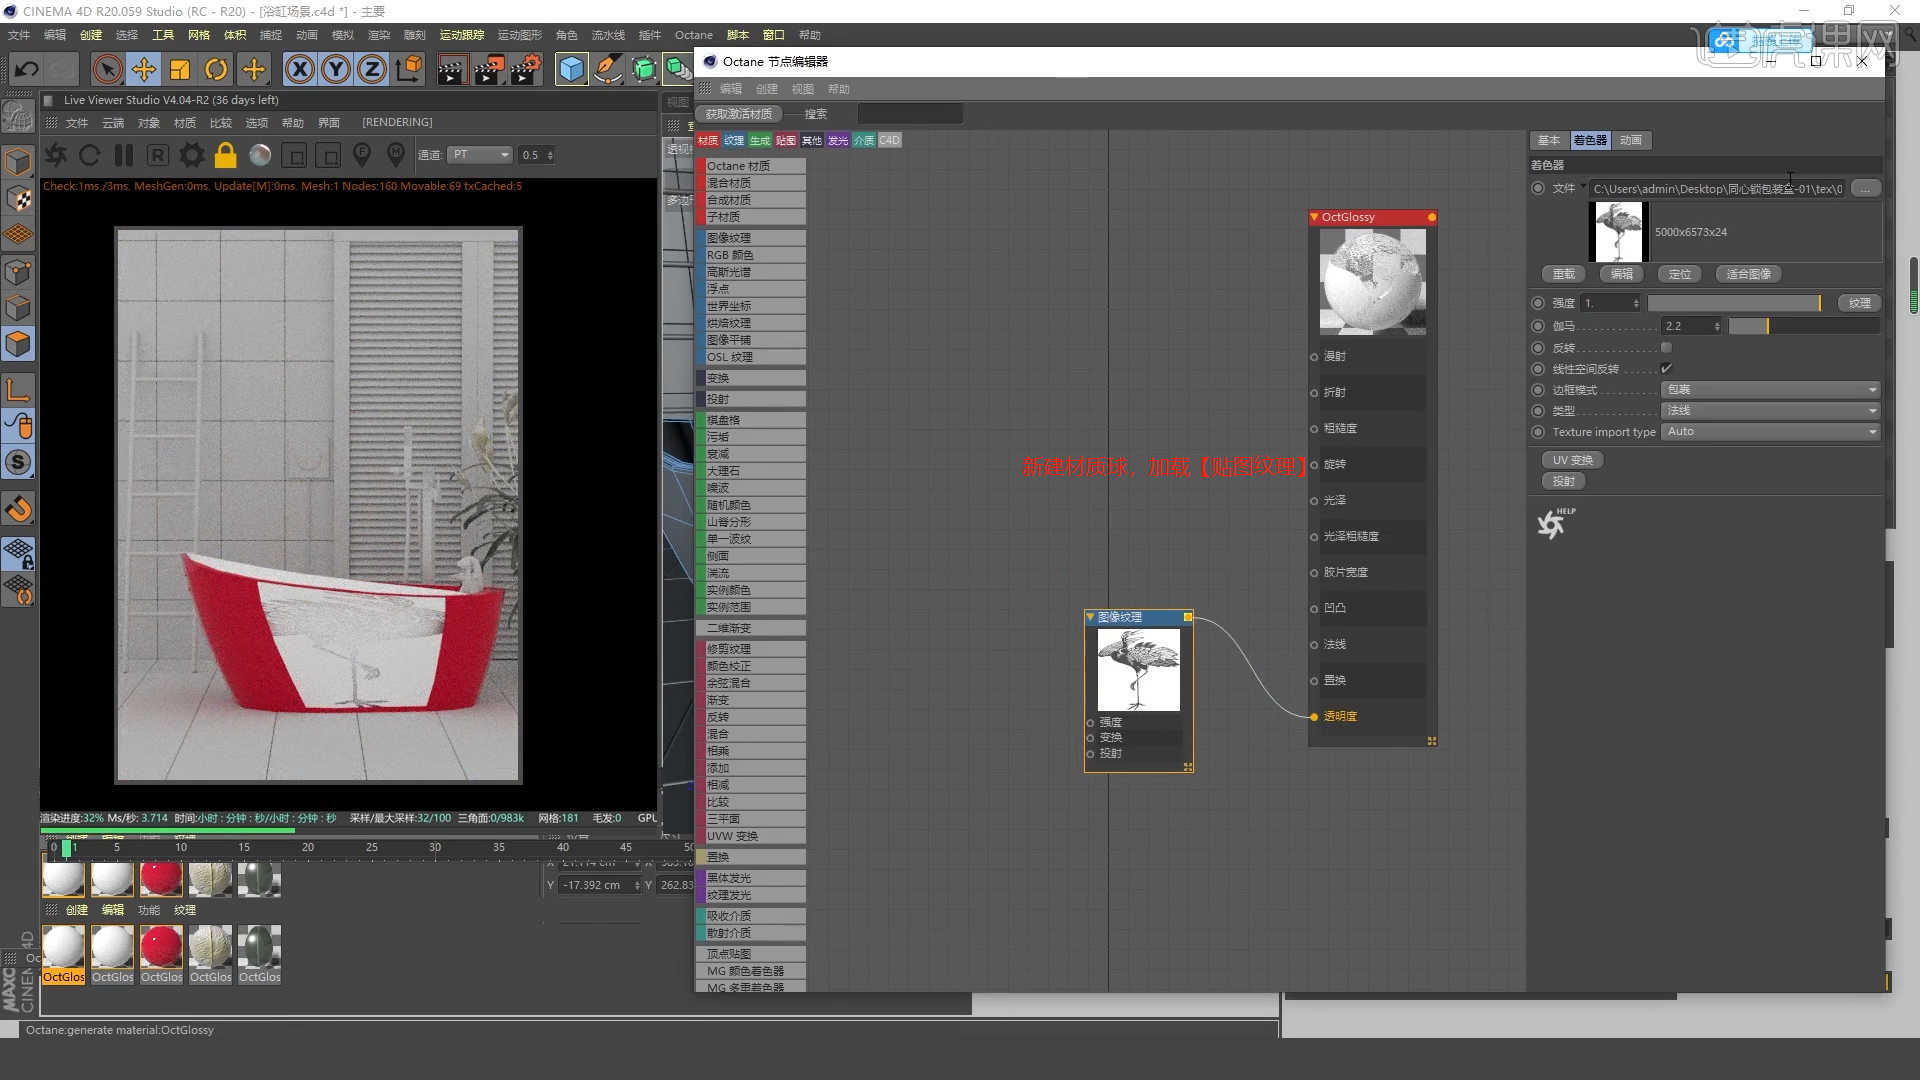
Task: Click the UV 变换 button
Action: (x=1572, y=460)
